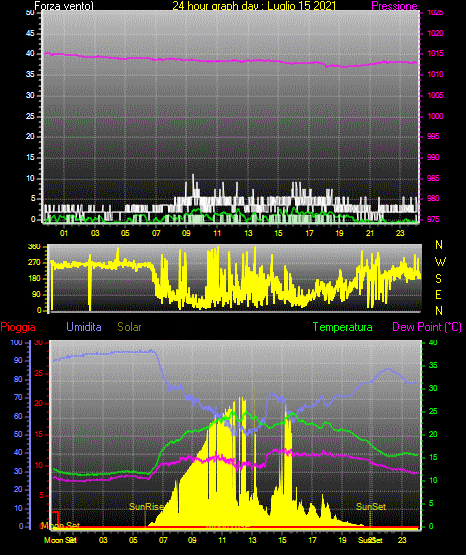The width and height of the screenshot is (466, 555).
Task: Click "90" on the wind direction axis
Action: coord(36,294)
